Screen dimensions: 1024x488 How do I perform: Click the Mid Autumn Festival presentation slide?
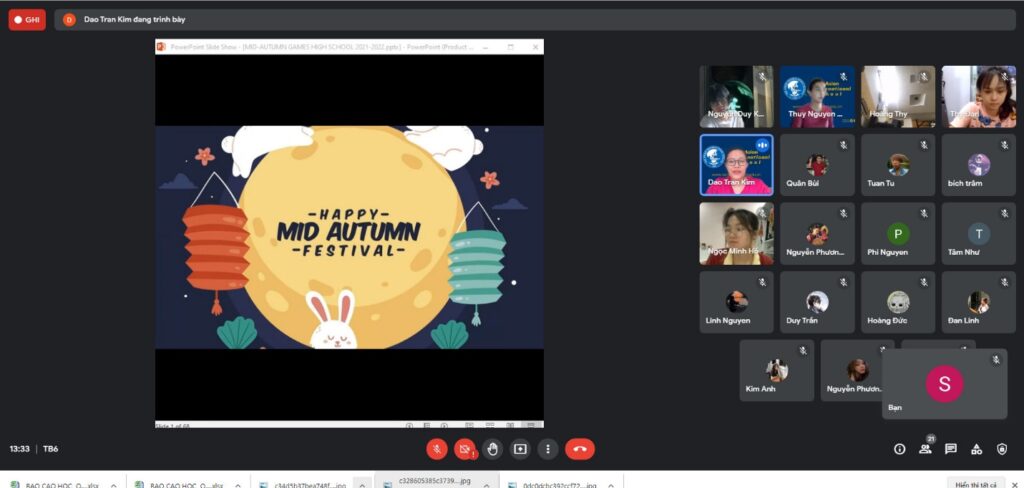(349, 237)
